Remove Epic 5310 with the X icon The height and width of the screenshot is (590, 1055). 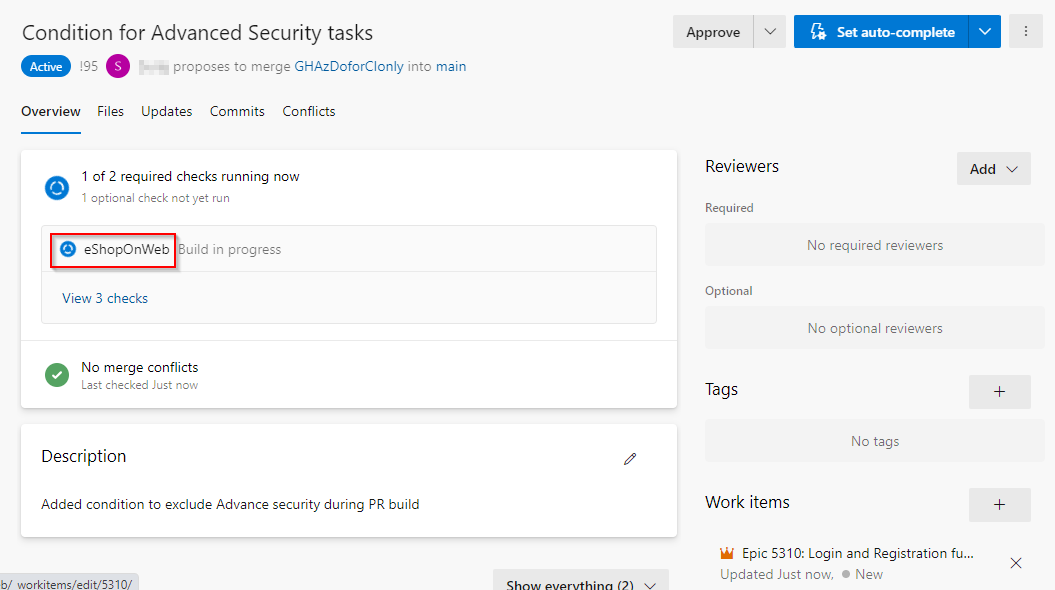(1016, 563)
